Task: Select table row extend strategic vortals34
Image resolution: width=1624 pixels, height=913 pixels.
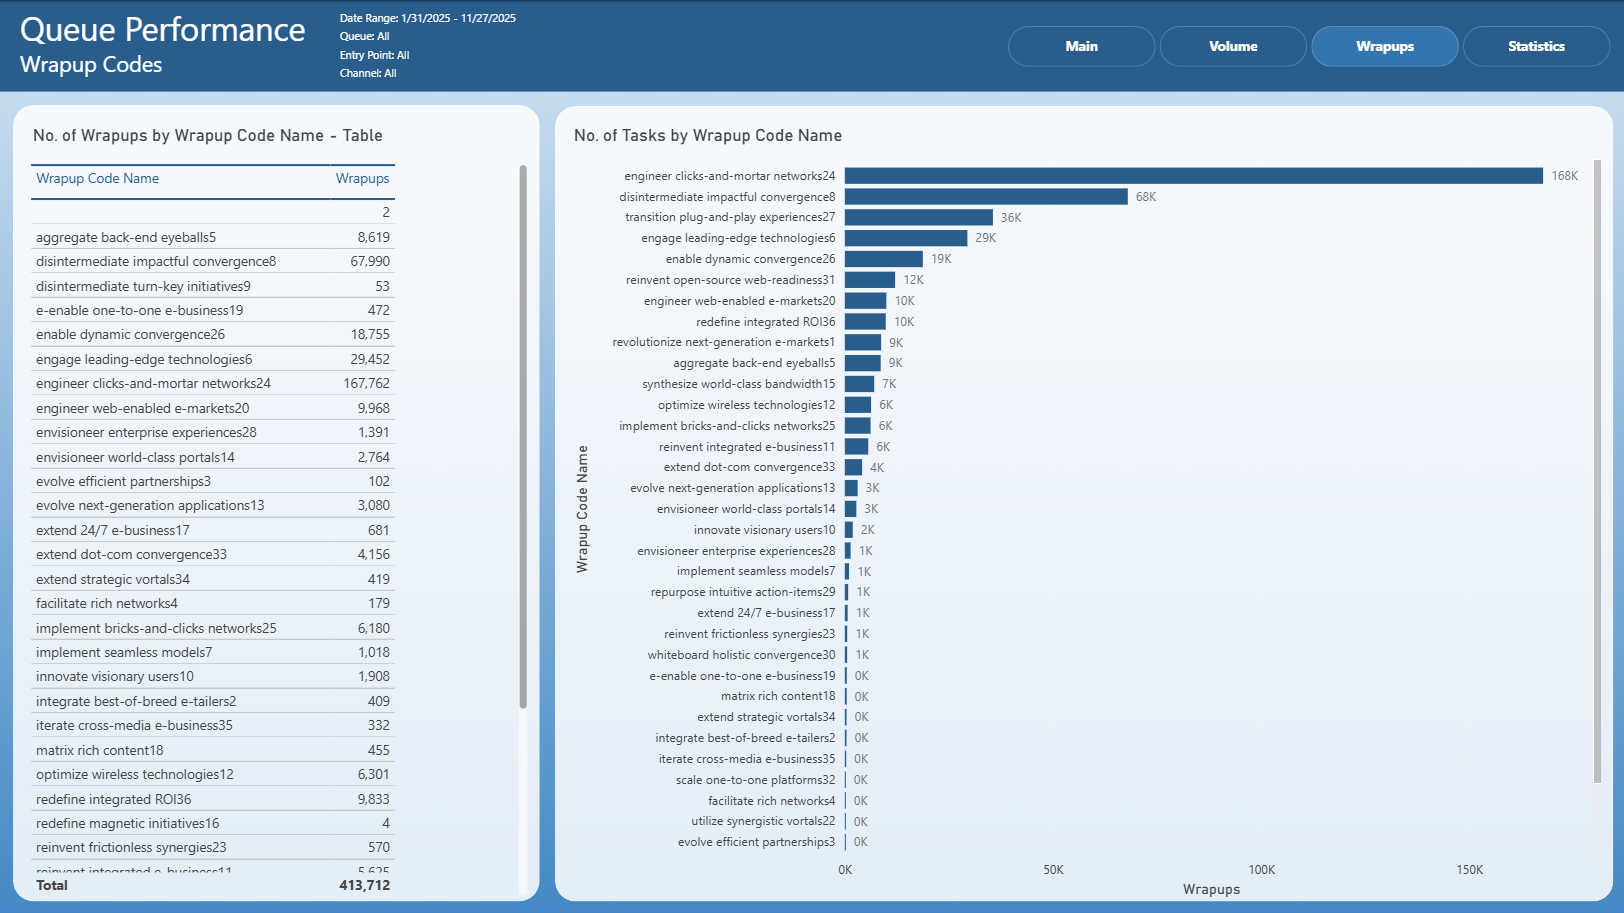Action: click(213, 579)
